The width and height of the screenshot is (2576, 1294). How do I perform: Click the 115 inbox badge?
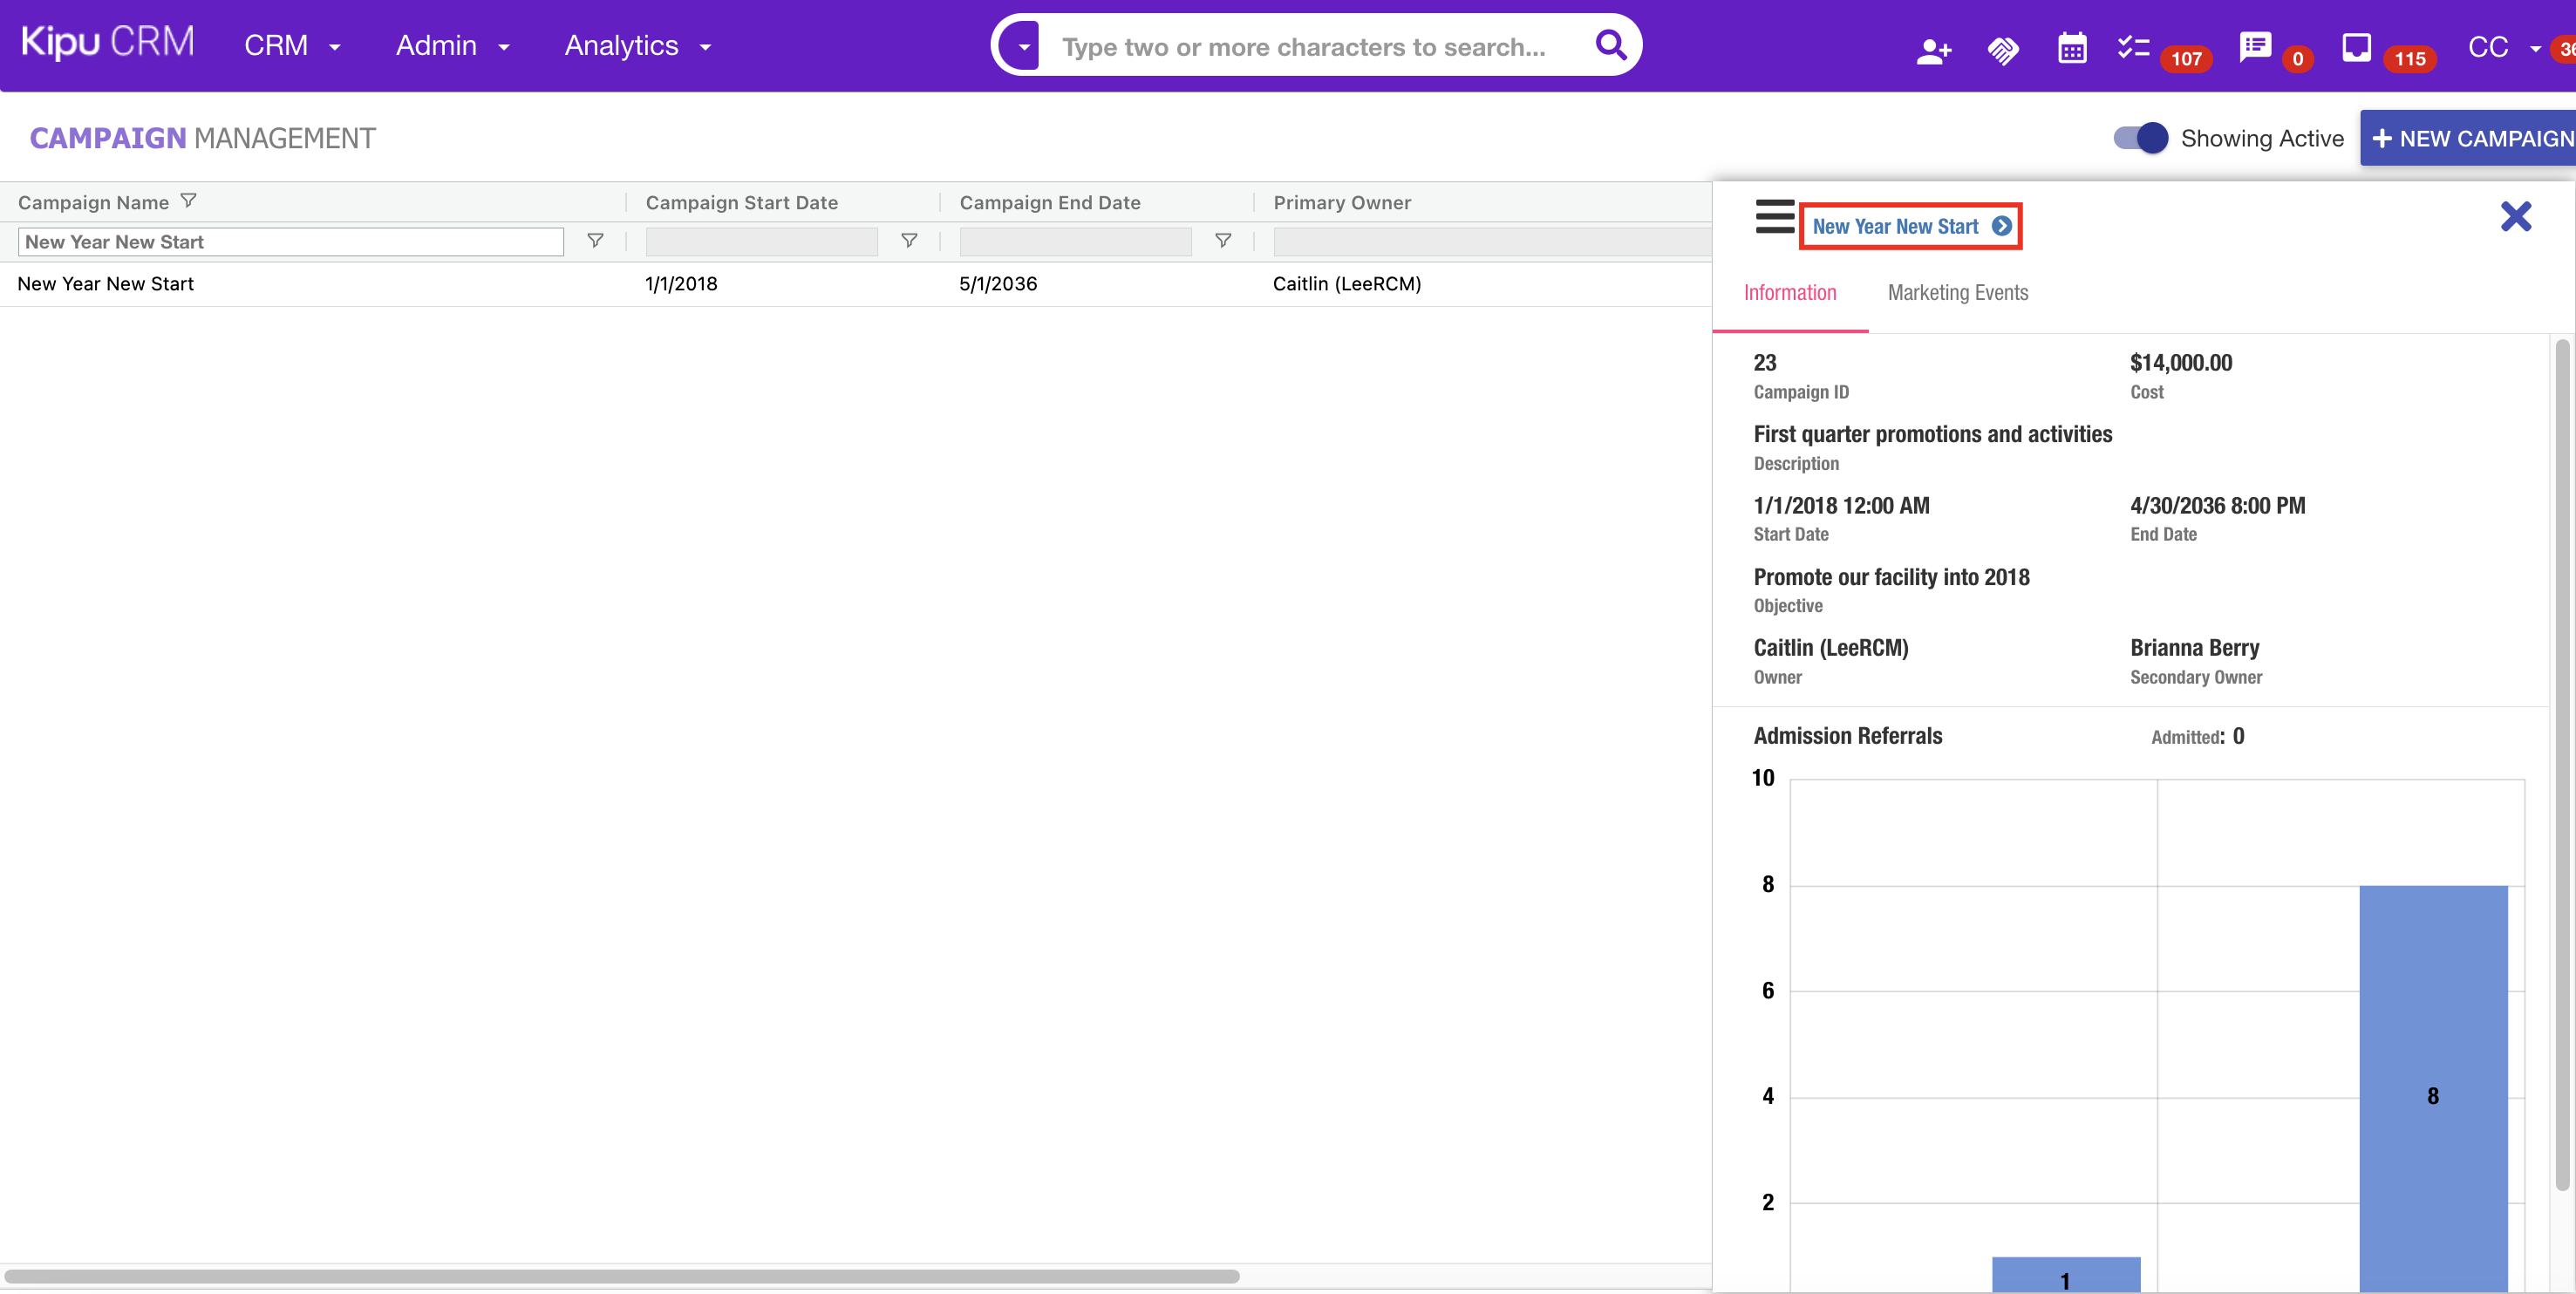pyautogui.click(x=2410, y=59)
